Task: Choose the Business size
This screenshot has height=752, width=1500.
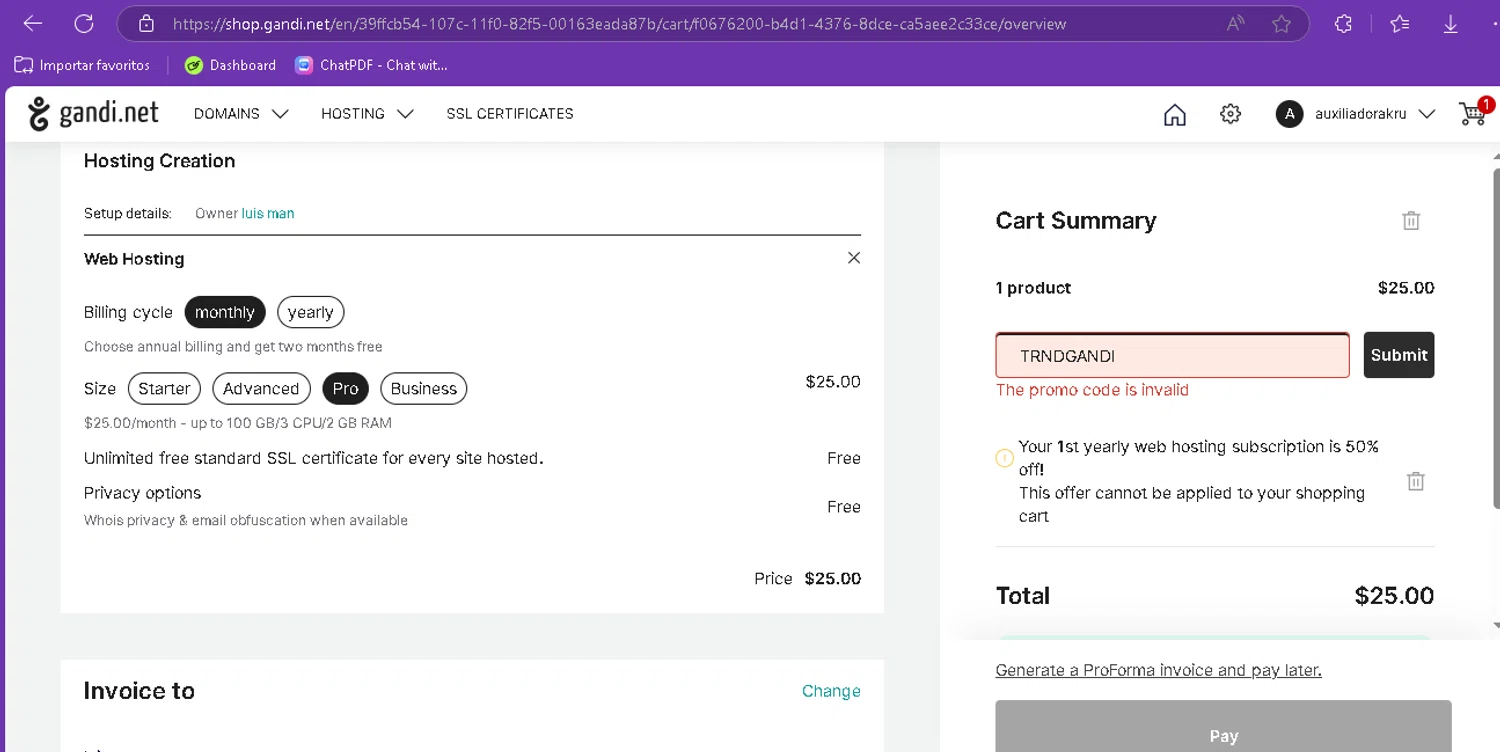Action: 424,389
